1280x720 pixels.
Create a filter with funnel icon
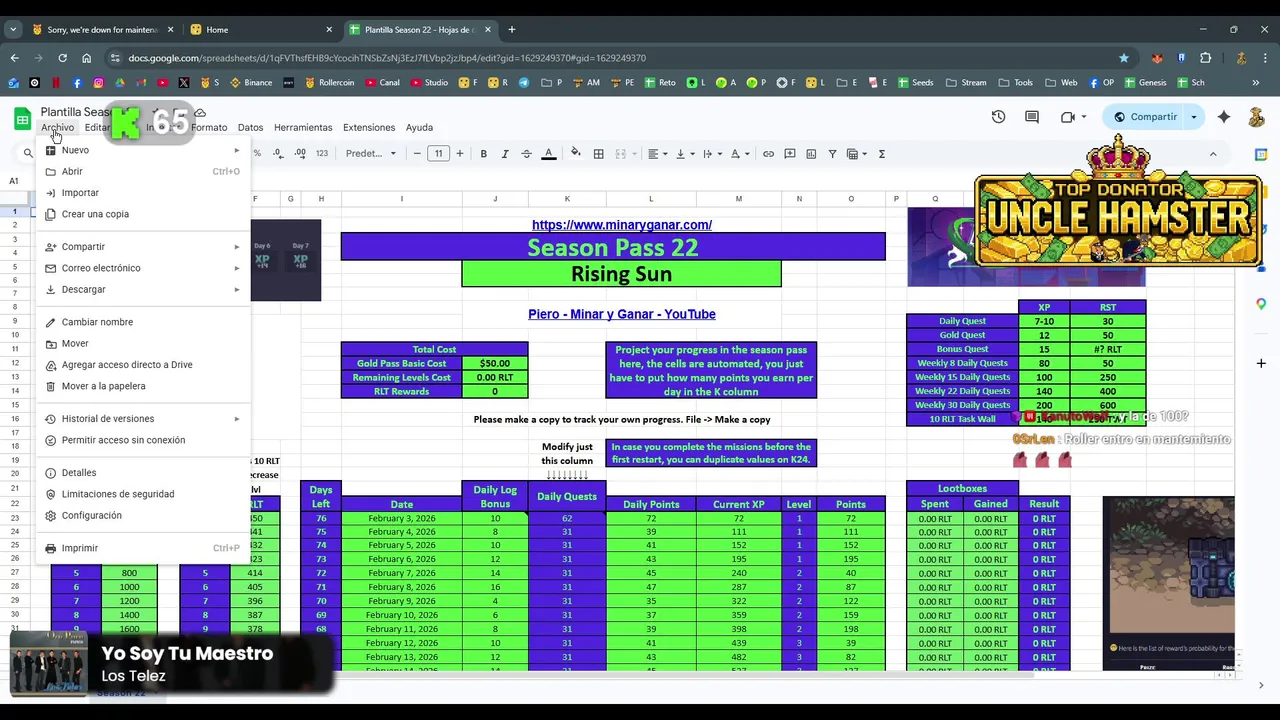tap(832, 154)
